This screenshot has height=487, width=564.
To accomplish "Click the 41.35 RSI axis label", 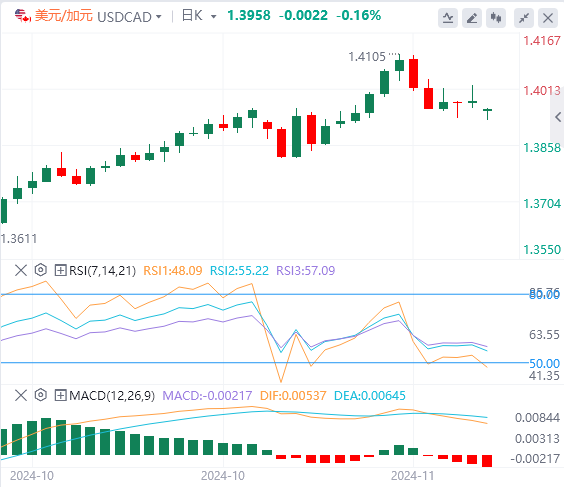I will pos(544,376).
